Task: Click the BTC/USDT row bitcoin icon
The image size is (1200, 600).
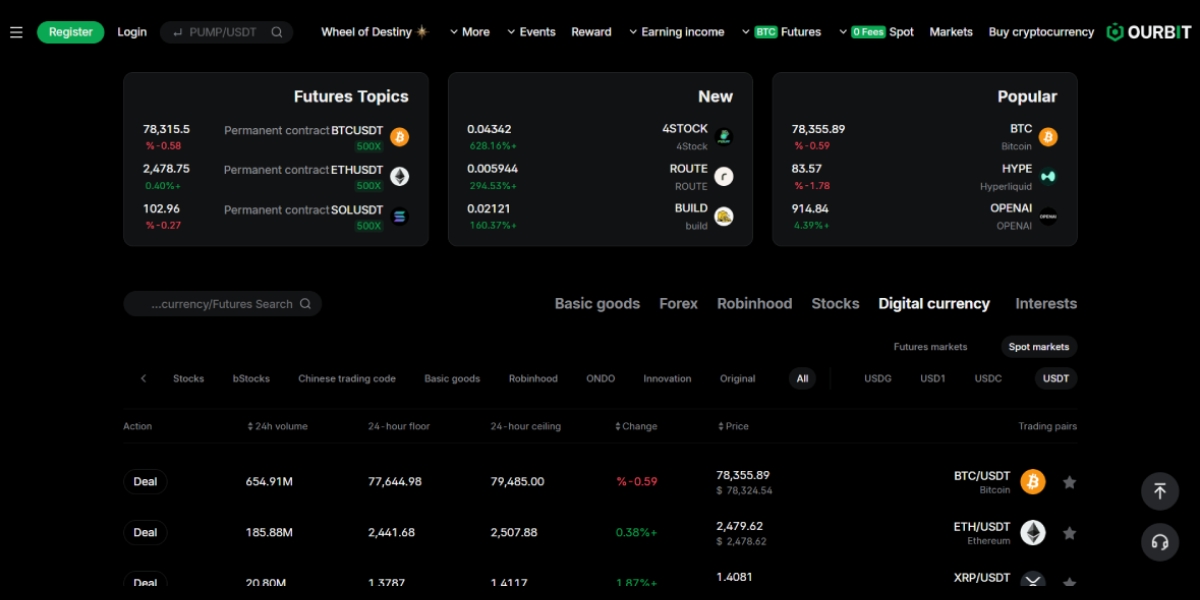Action: tap(1033, 482)
